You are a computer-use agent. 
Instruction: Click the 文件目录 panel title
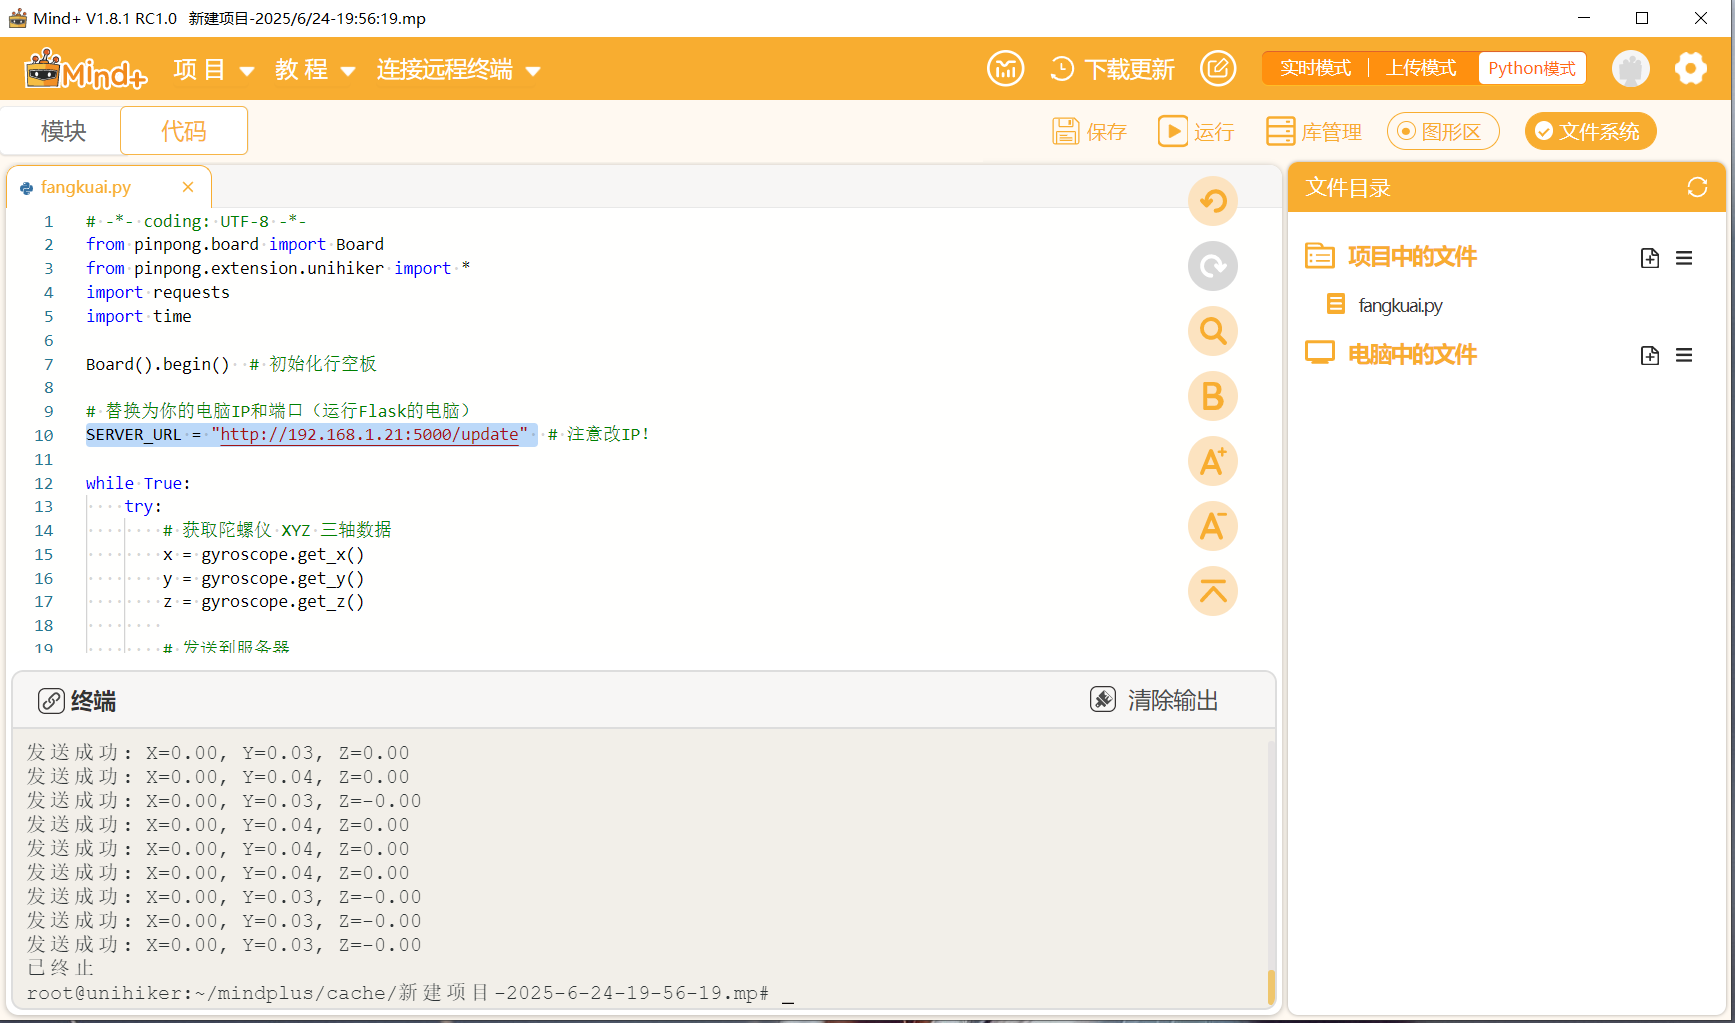point(1348,187)
